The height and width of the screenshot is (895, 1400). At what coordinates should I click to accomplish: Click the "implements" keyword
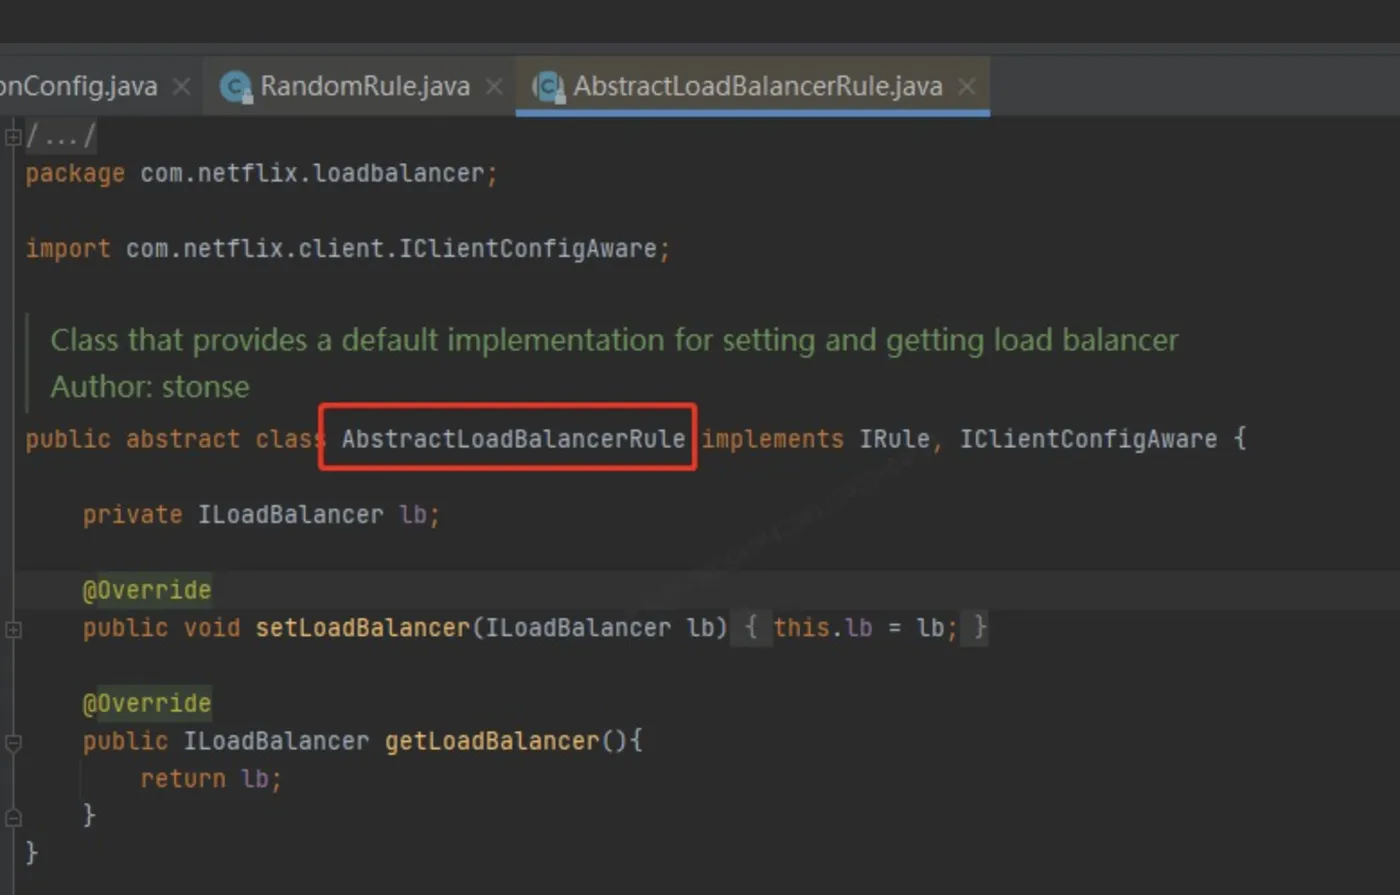[x=773, y=439]
